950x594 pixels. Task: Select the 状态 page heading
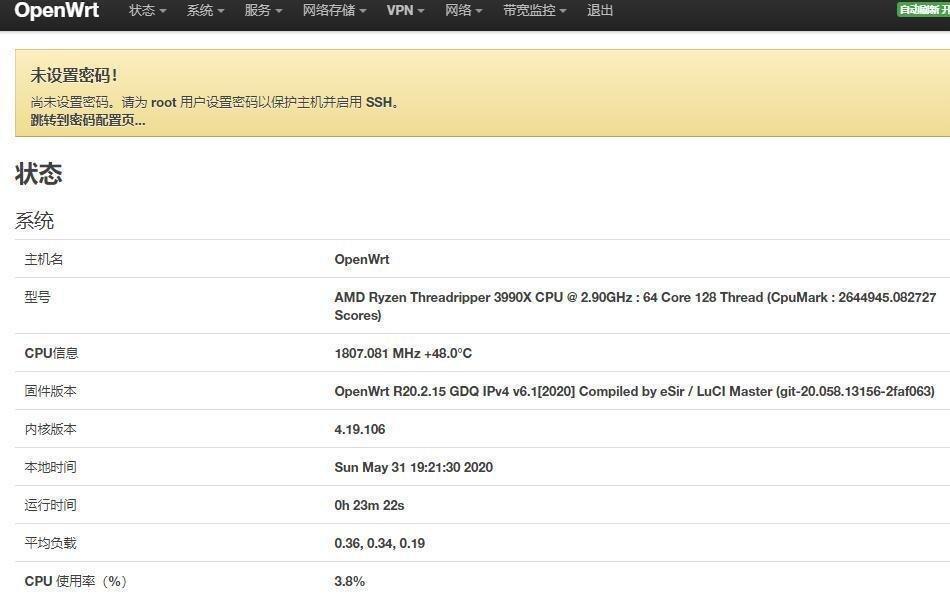pos(38,173)
